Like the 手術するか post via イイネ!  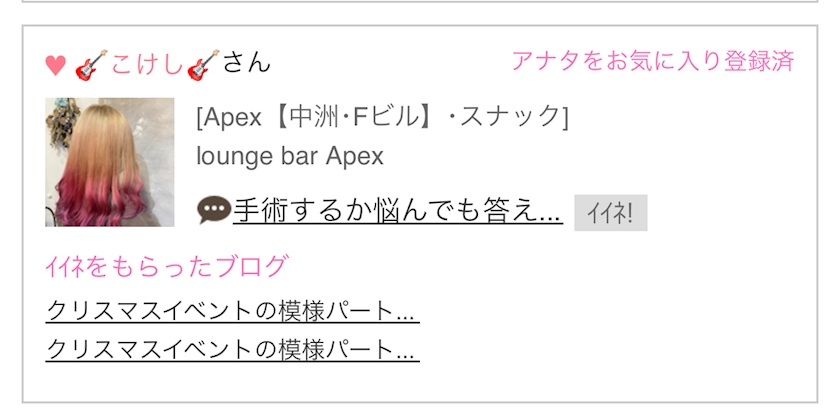(611, 213)
